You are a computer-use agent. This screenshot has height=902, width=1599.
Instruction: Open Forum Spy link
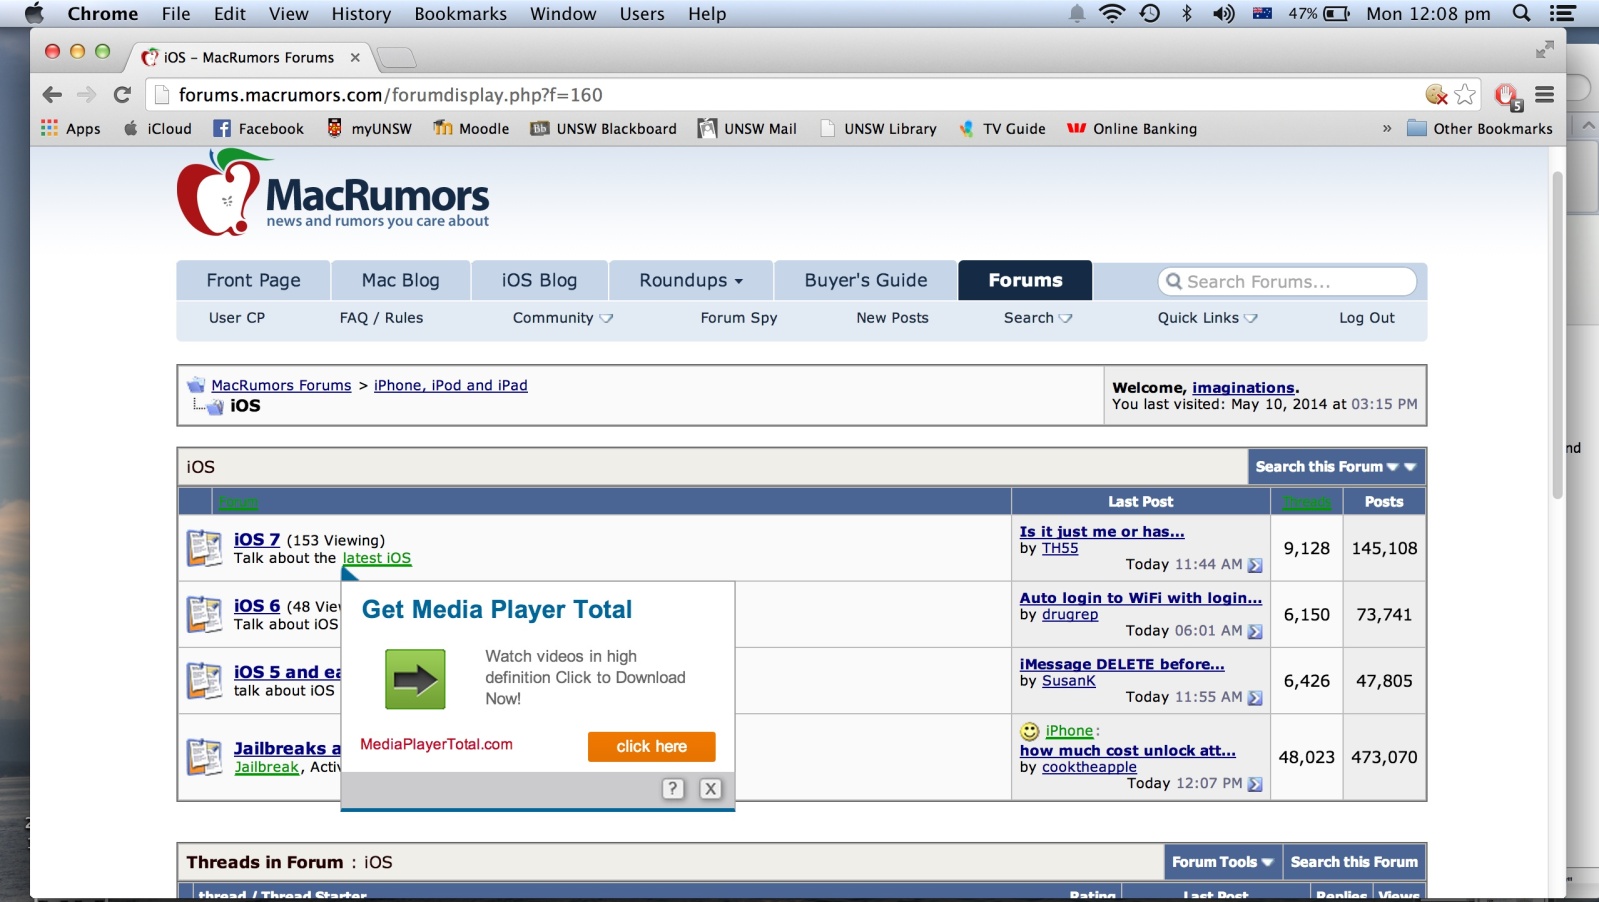point(739,318)
